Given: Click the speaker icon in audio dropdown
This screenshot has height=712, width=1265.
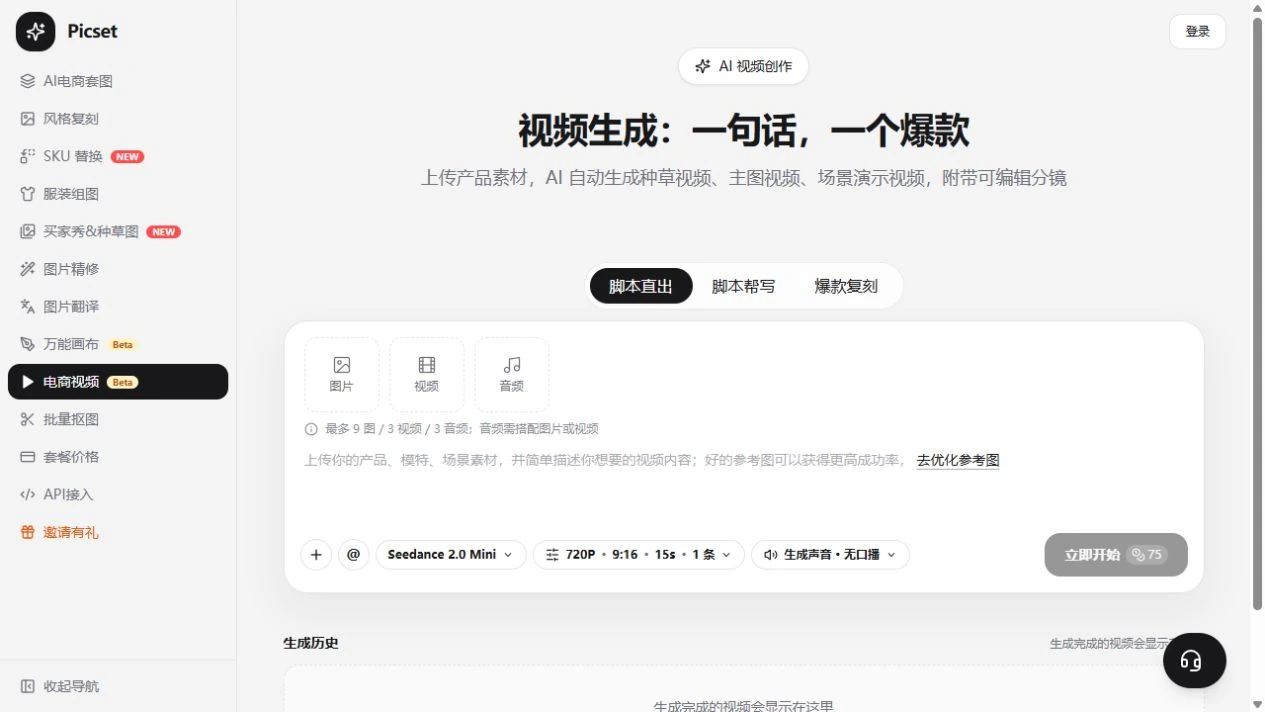Looking at the screenshot, I should pyautogui.click(x=770, y=555).
